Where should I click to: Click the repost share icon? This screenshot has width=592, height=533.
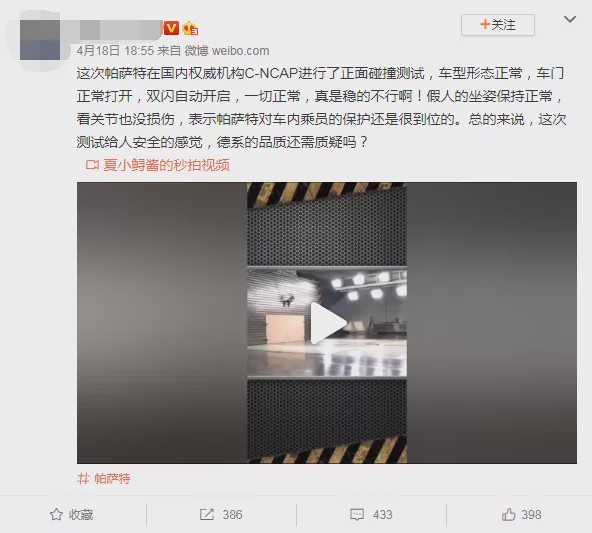tap(207, 514)
